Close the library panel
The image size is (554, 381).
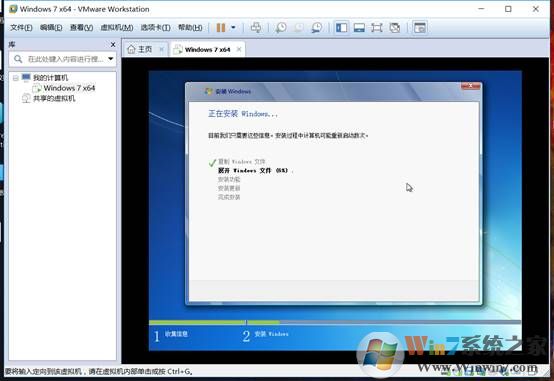(113, 45)
